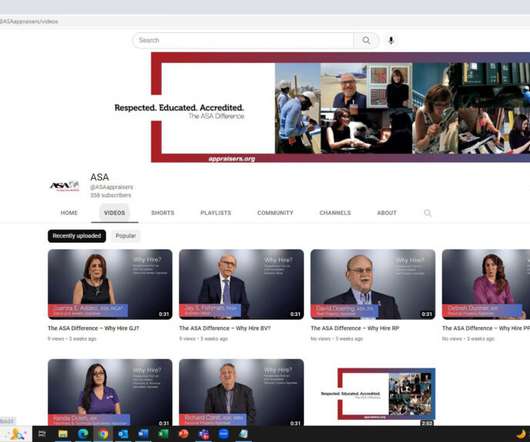Image resolution: width=530 pixels, height=442 pixels.
Task: Open Microsoft Teams from the taskbar
Action: coord(203,434)
